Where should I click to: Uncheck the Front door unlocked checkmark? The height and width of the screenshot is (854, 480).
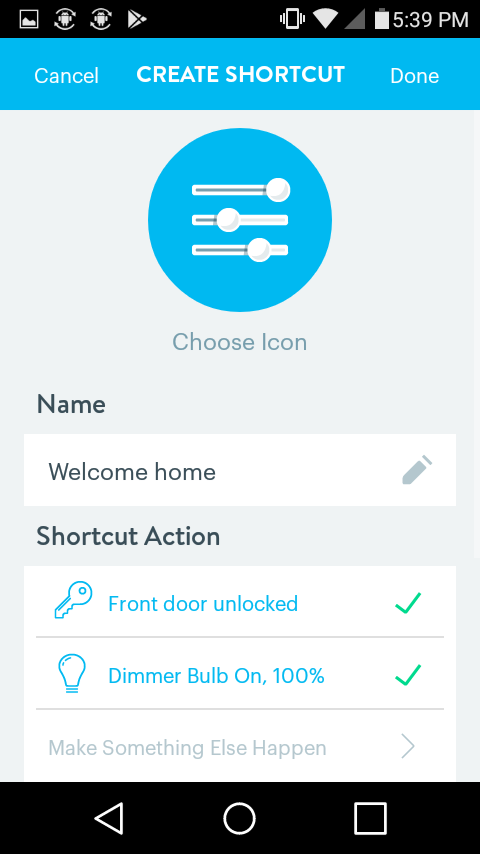[x=408, y=603]
